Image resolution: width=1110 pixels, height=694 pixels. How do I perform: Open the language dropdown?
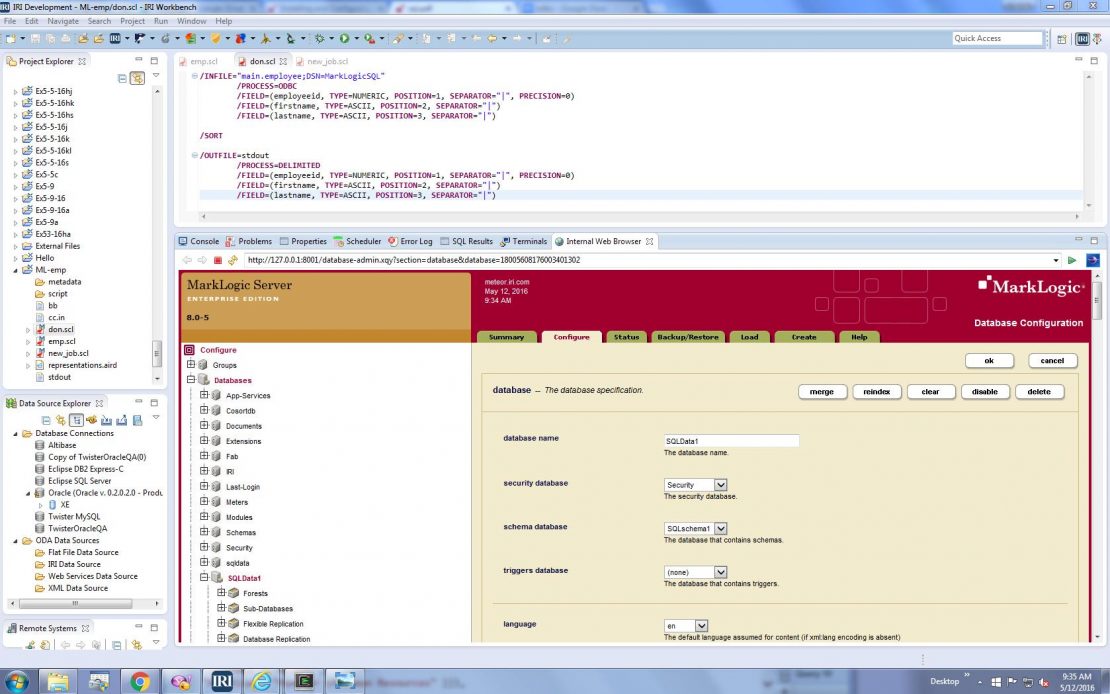(x=701, y=626)
